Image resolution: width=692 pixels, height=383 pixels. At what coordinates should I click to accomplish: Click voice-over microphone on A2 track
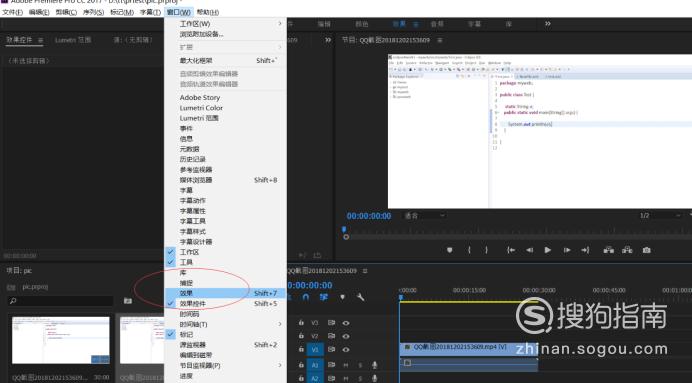[x=375, y=379]
